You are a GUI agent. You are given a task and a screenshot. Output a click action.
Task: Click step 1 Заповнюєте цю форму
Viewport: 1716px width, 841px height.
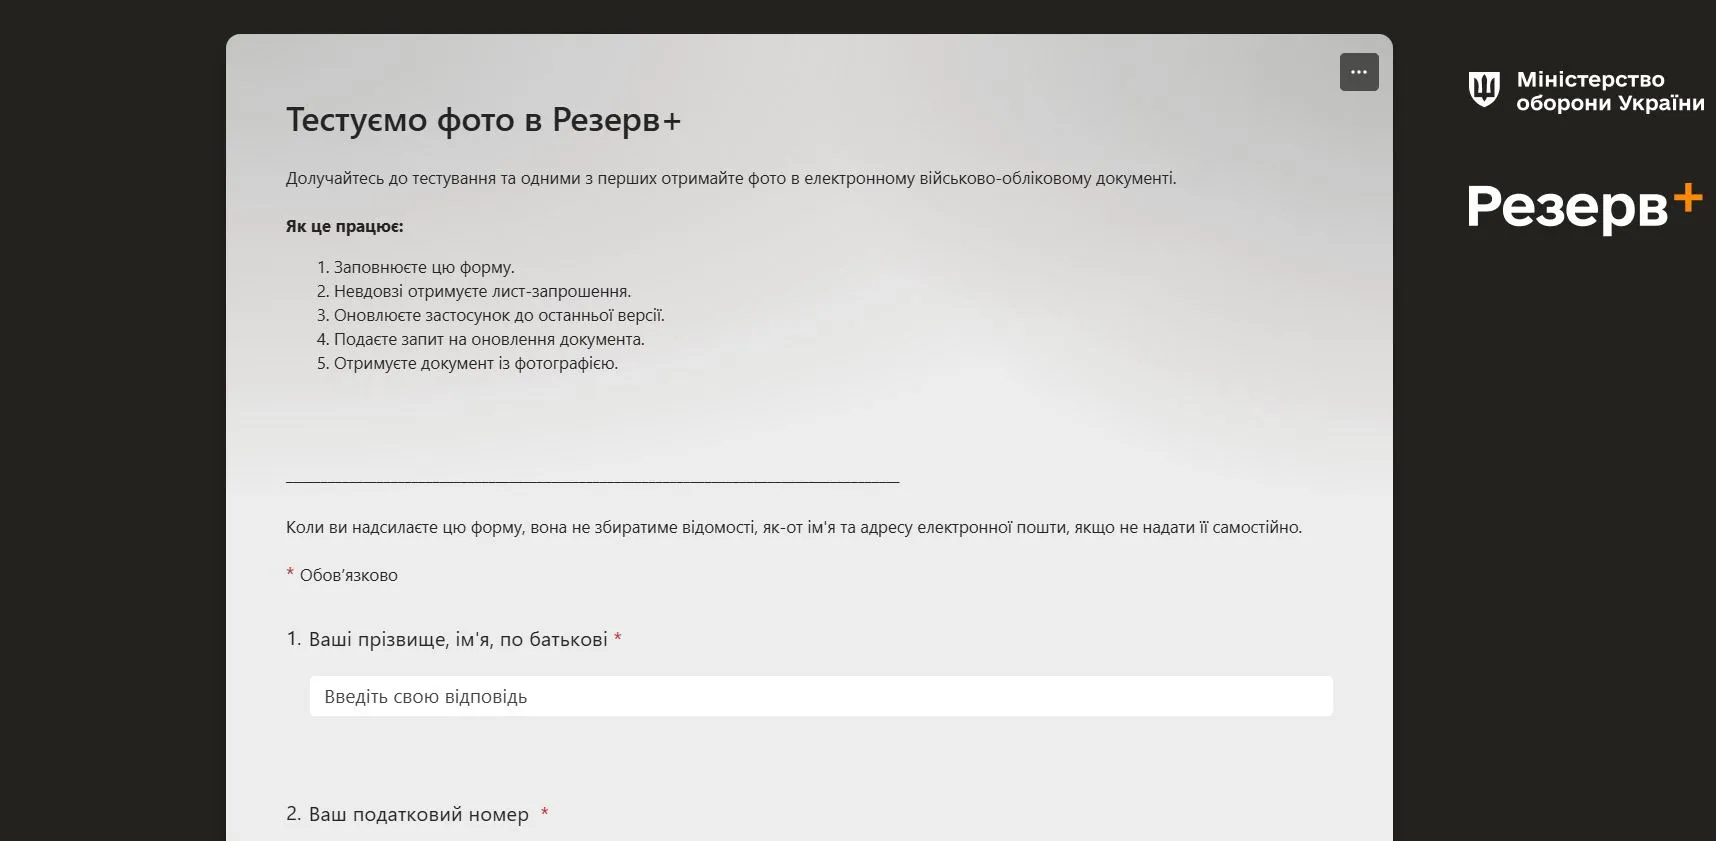[x=423, y=267]
